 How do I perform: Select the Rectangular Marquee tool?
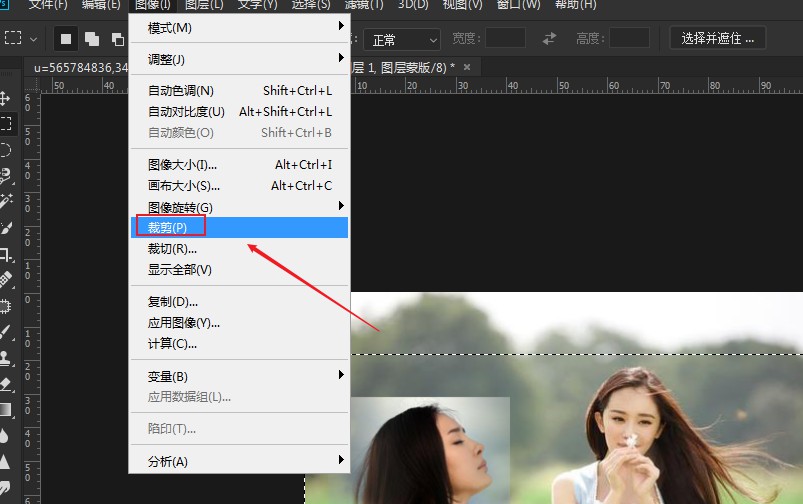tap(6, 124)
